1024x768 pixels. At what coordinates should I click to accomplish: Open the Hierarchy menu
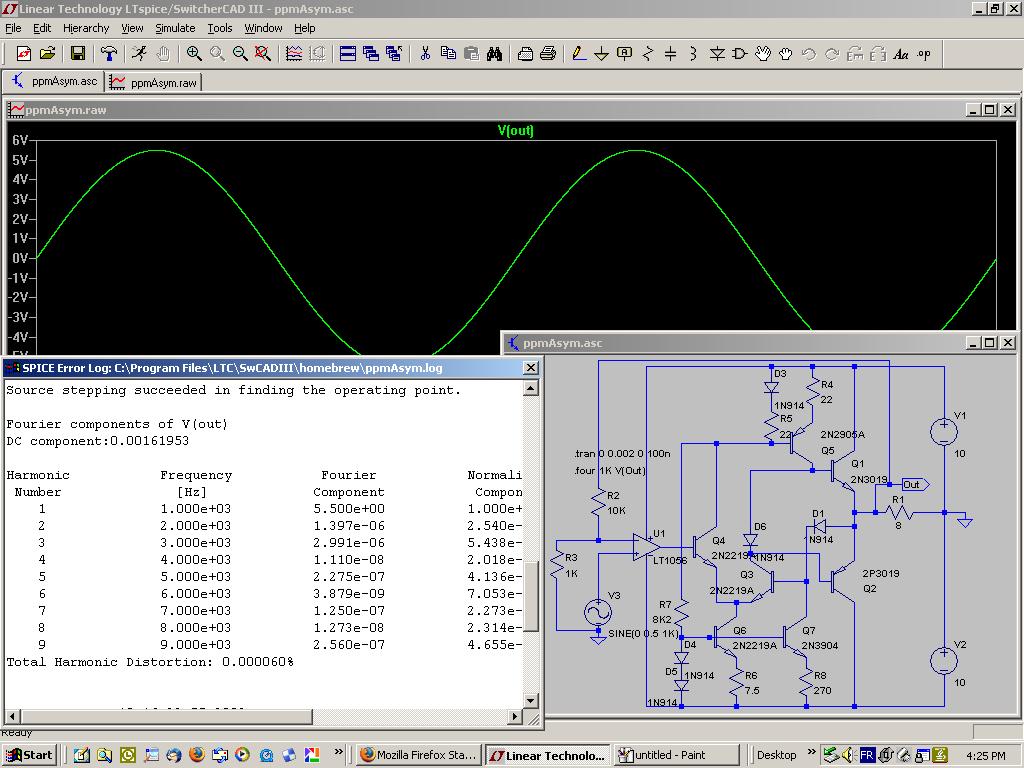pos(86,28)
